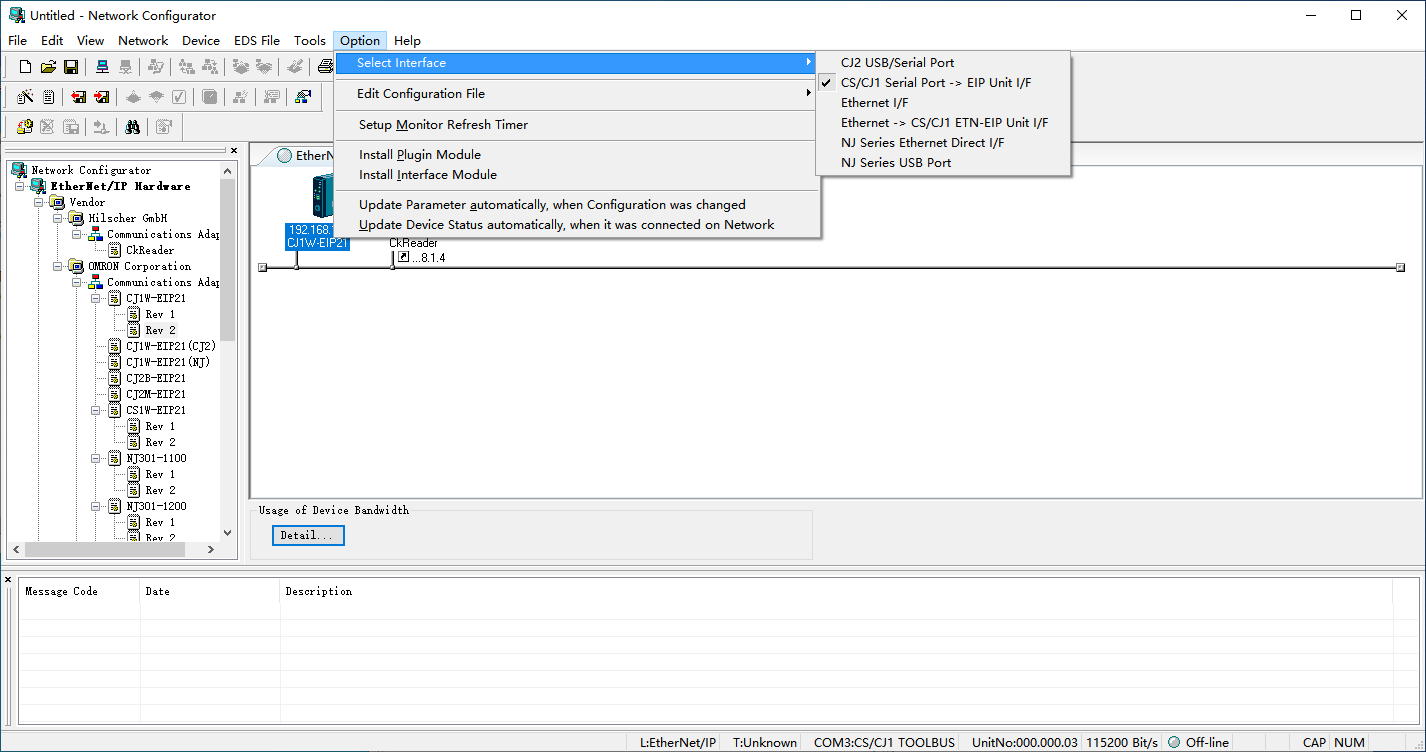Click the Detail... button
Image resolution: width=1426 pixels, height=752 pixels.
(308, 535)
